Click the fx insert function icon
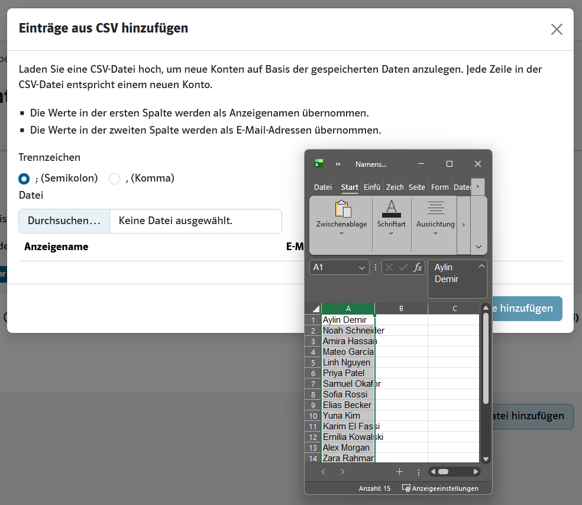Screen dimensions: 582x505 click(418, 267)
